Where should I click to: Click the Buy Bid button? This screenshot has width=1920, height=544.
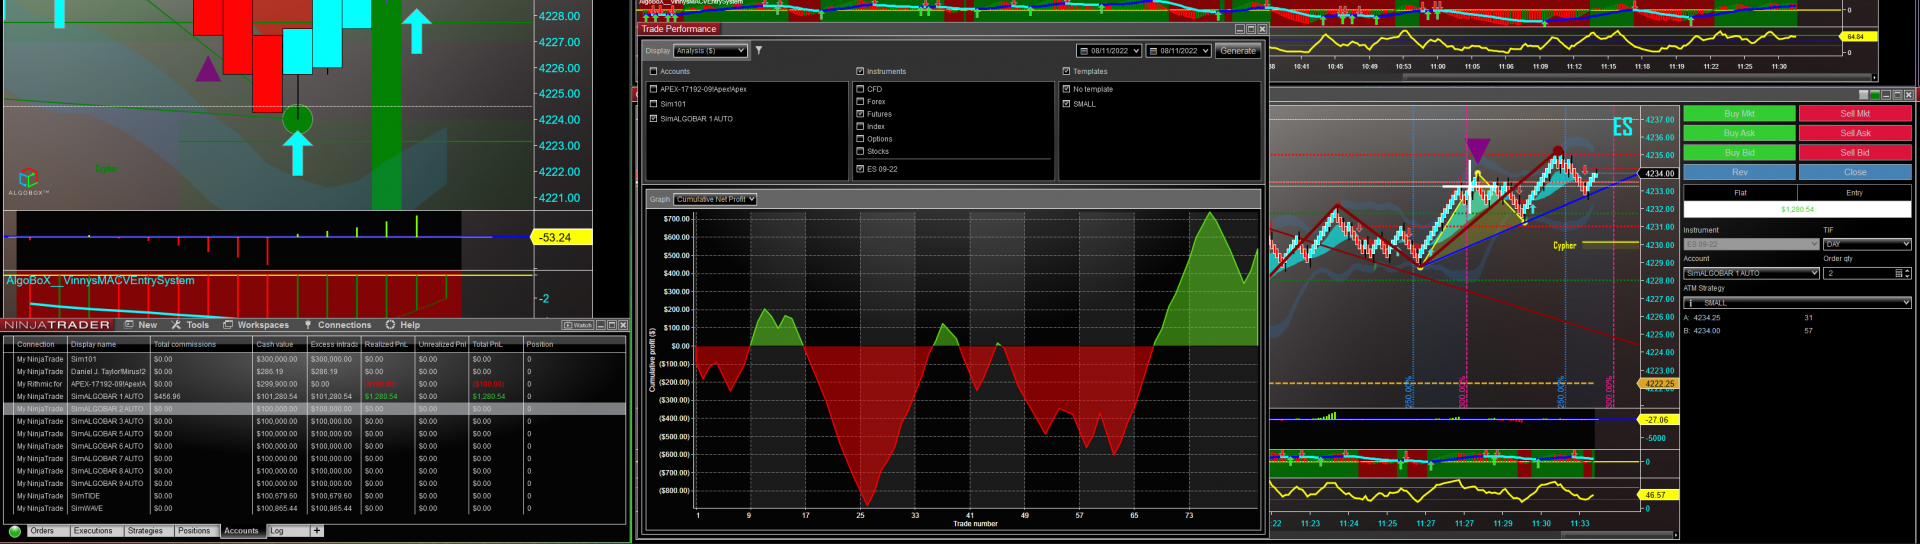(1740, 153)
